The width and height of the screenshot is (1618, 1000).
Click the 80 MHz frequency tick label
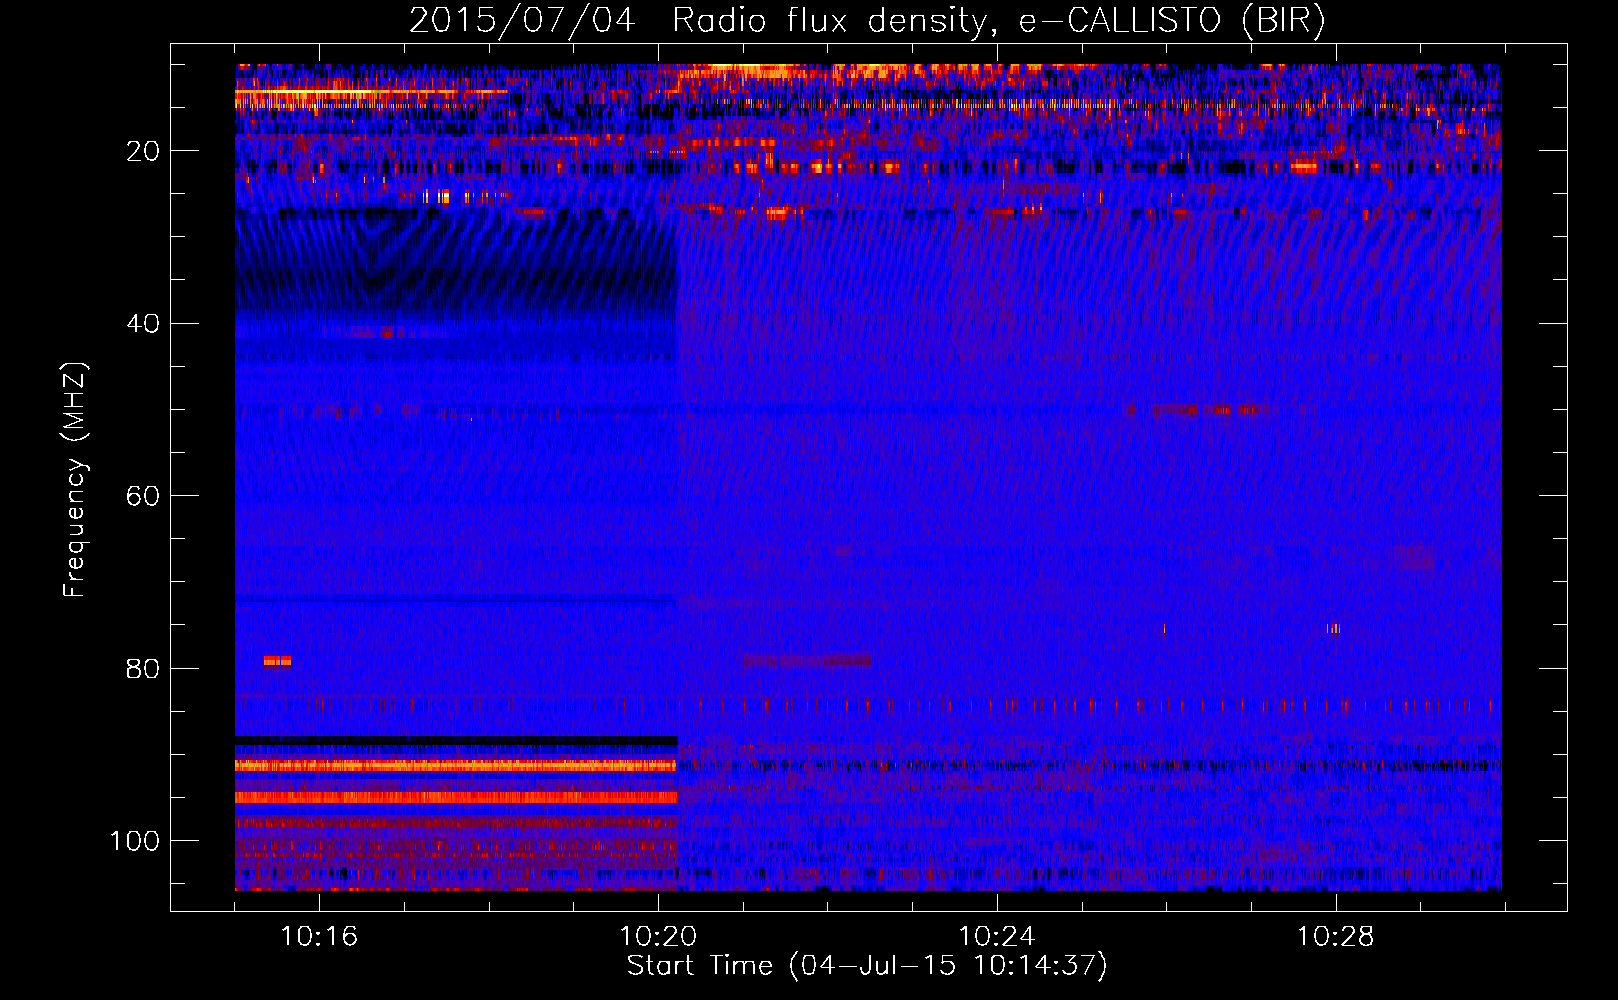143,669
